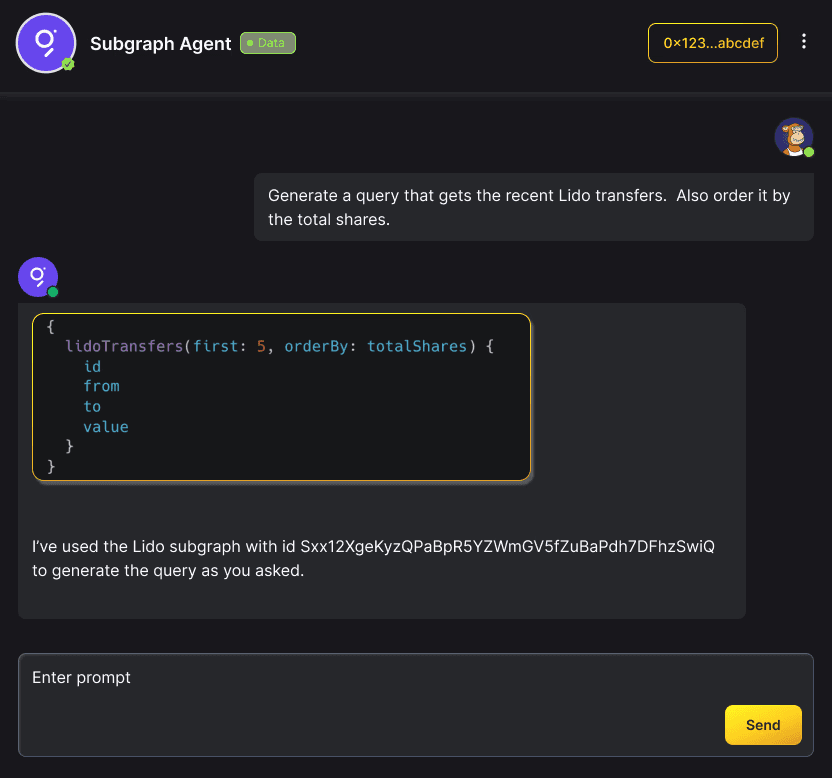Select the 'from' field in the query
The width and height of the screenshot is (832, 778).
[x=101, y=386]
